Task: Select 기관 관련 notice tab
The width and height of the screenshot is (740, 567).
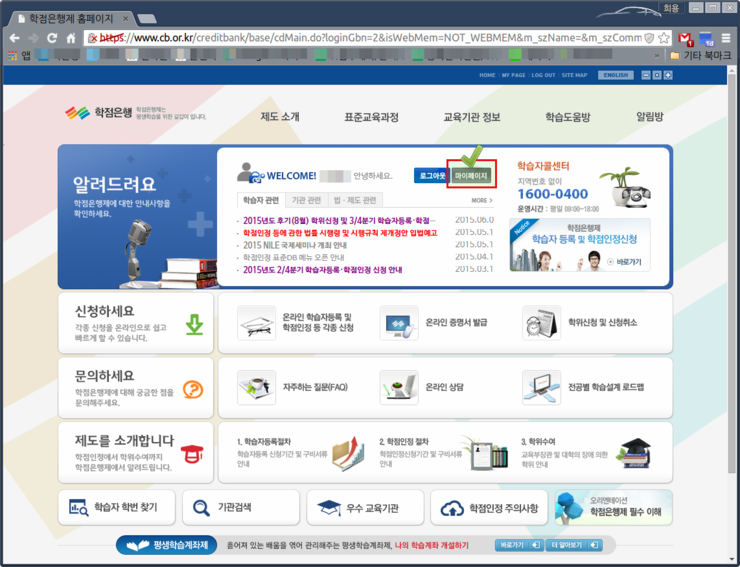Action: [306, 200]
